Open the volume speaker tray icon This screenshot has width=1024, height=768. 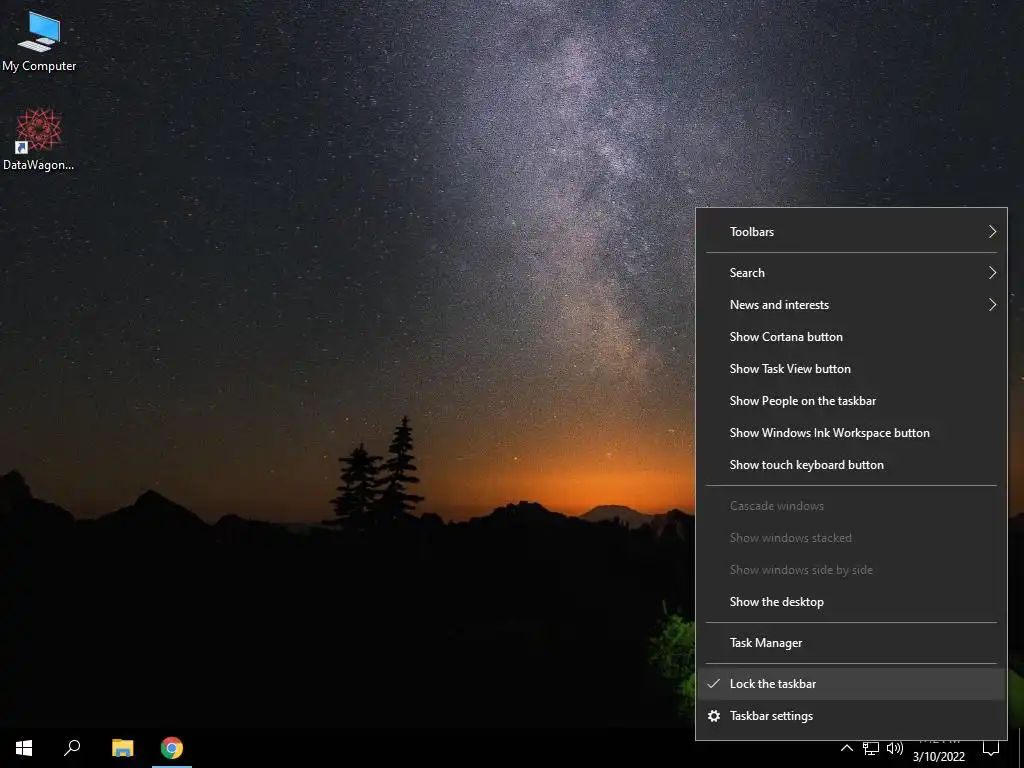(x=895, y=748)
